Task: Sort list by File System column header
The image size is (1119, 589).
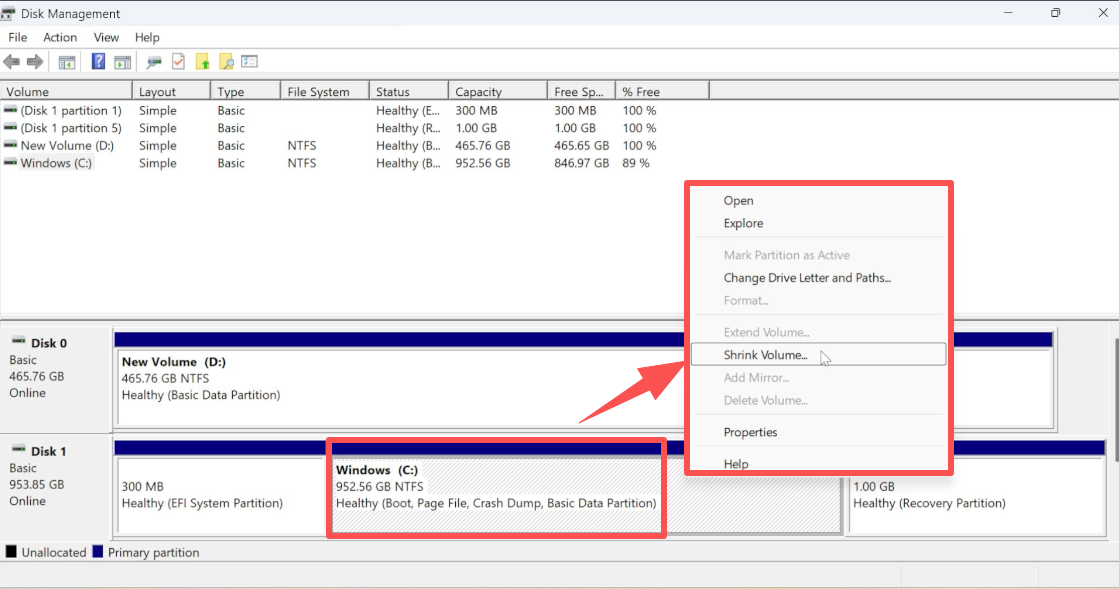Action: click(318, 92)
